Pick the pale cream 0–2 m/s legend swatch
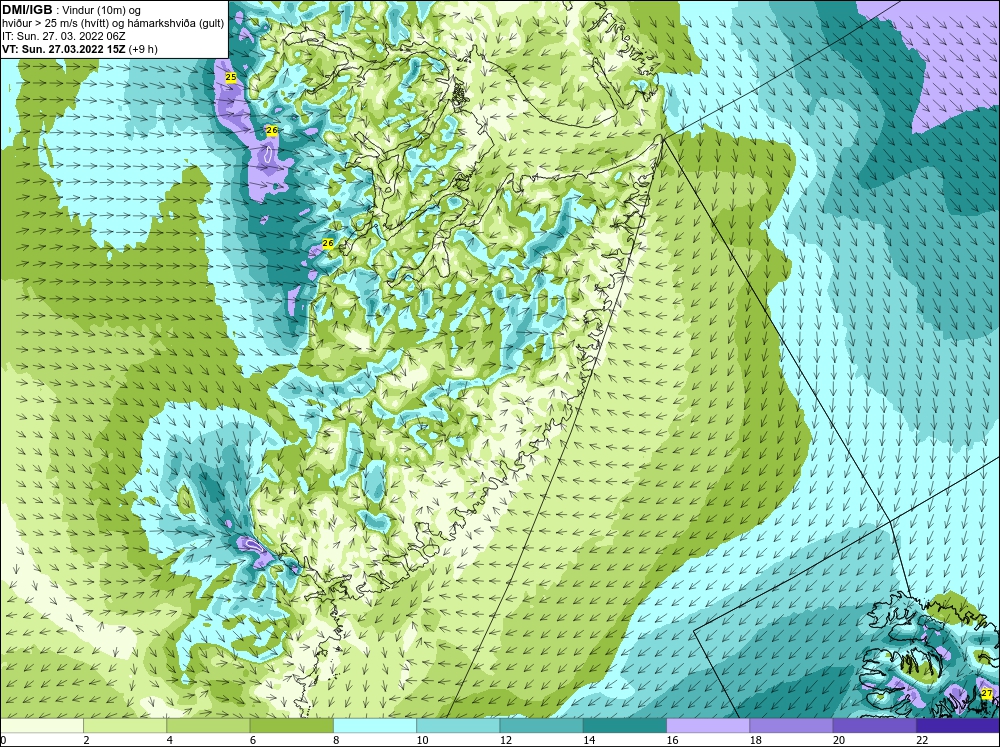The width and height of the screenshot is (1000, 747). pyautogui.click(x=41, y=725)
